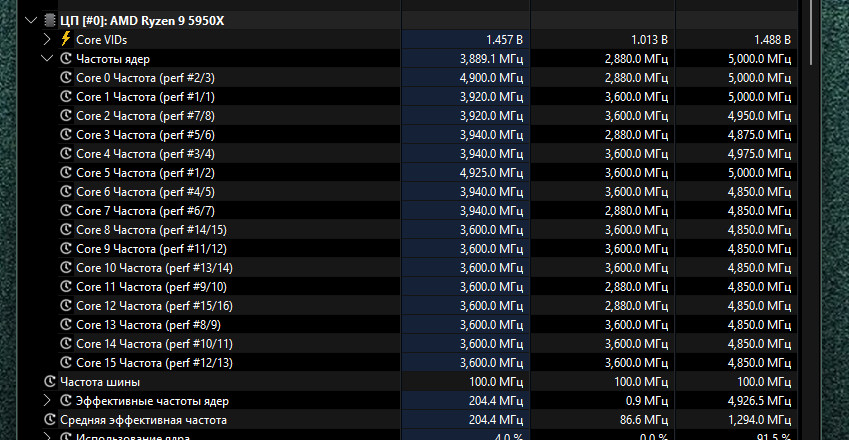The width and height of the screenshot is (849, 440).
Task: Collapse the Частоты ядер group
Action: point(47,58)
